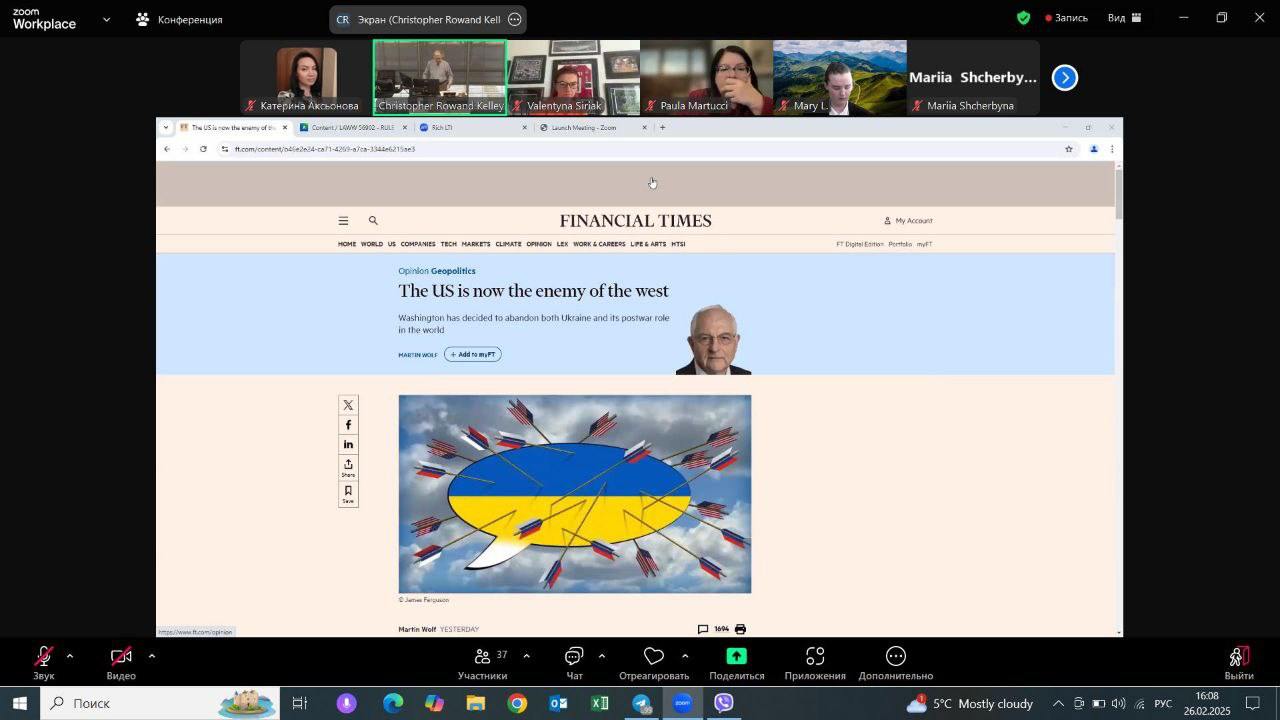Open the Geopolitics topic link
Screen dimensions: 1280x720
click(x=453, y=271)
